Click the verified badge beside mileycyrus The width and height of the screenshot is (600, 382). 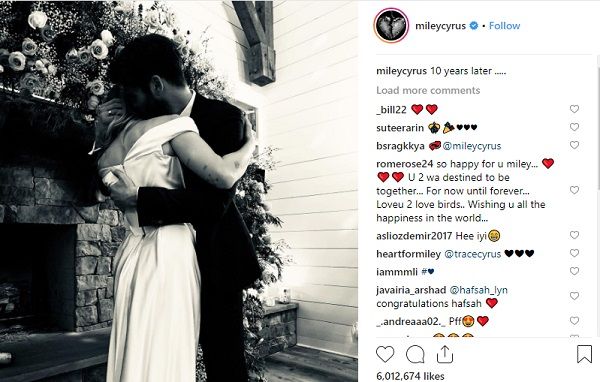(x=474, y=26)
